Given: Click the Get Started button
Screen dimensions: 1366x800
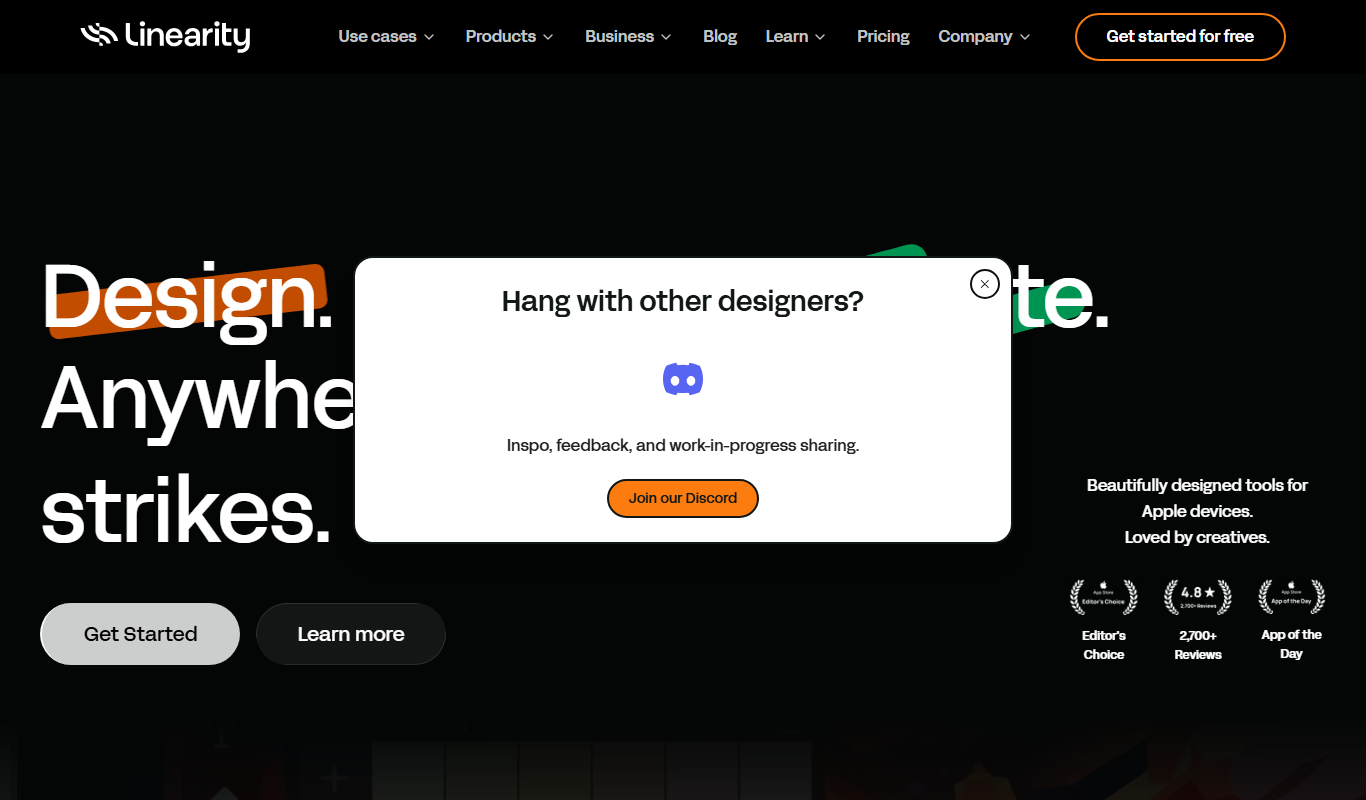Looking at the screenshot, I should pyautogui.click(x=140, y=634).
